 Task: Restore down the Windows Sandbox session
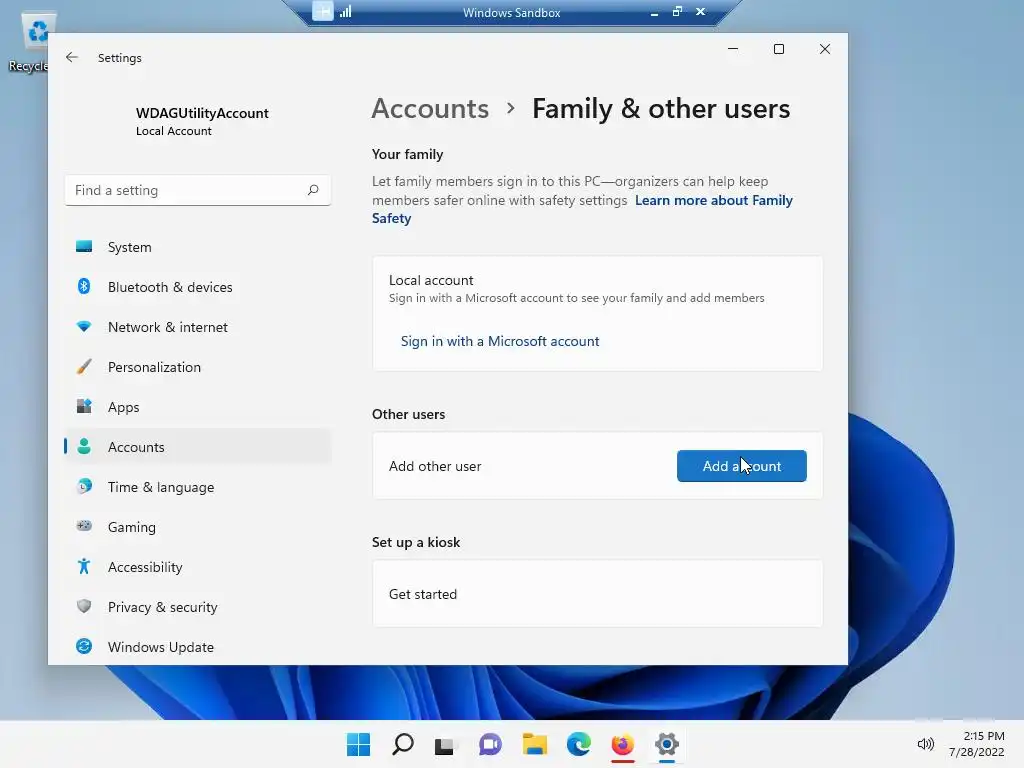coord(677,12)
